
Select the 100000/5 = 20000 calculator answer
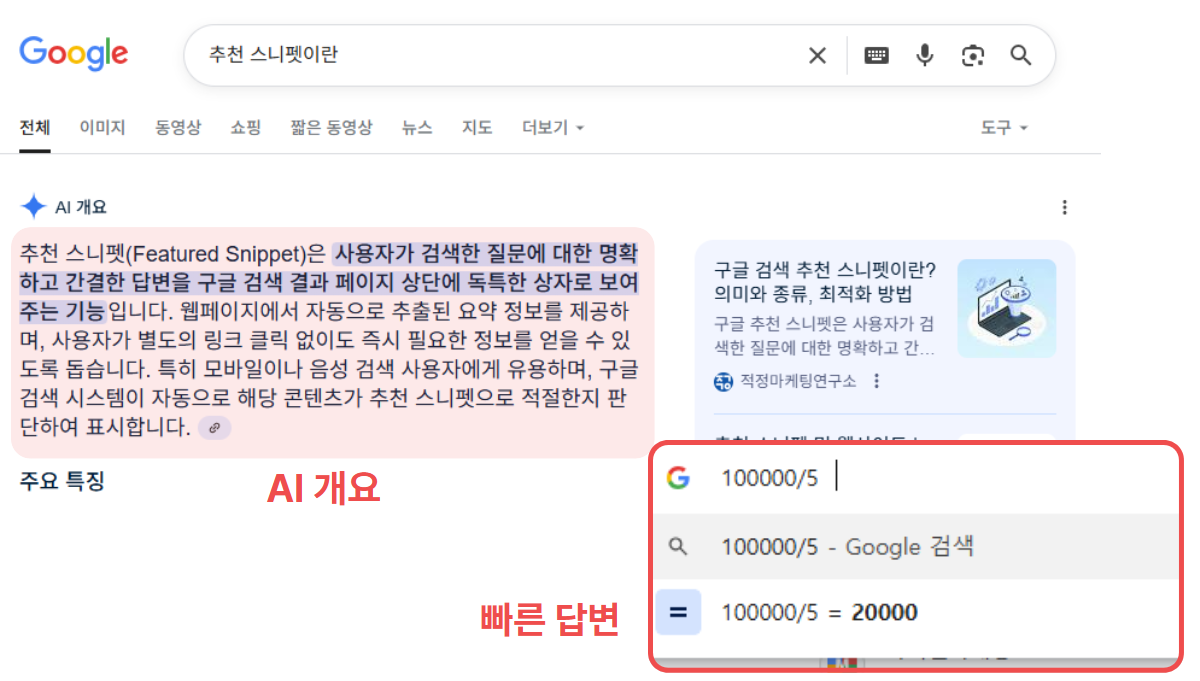pos(915,612)
